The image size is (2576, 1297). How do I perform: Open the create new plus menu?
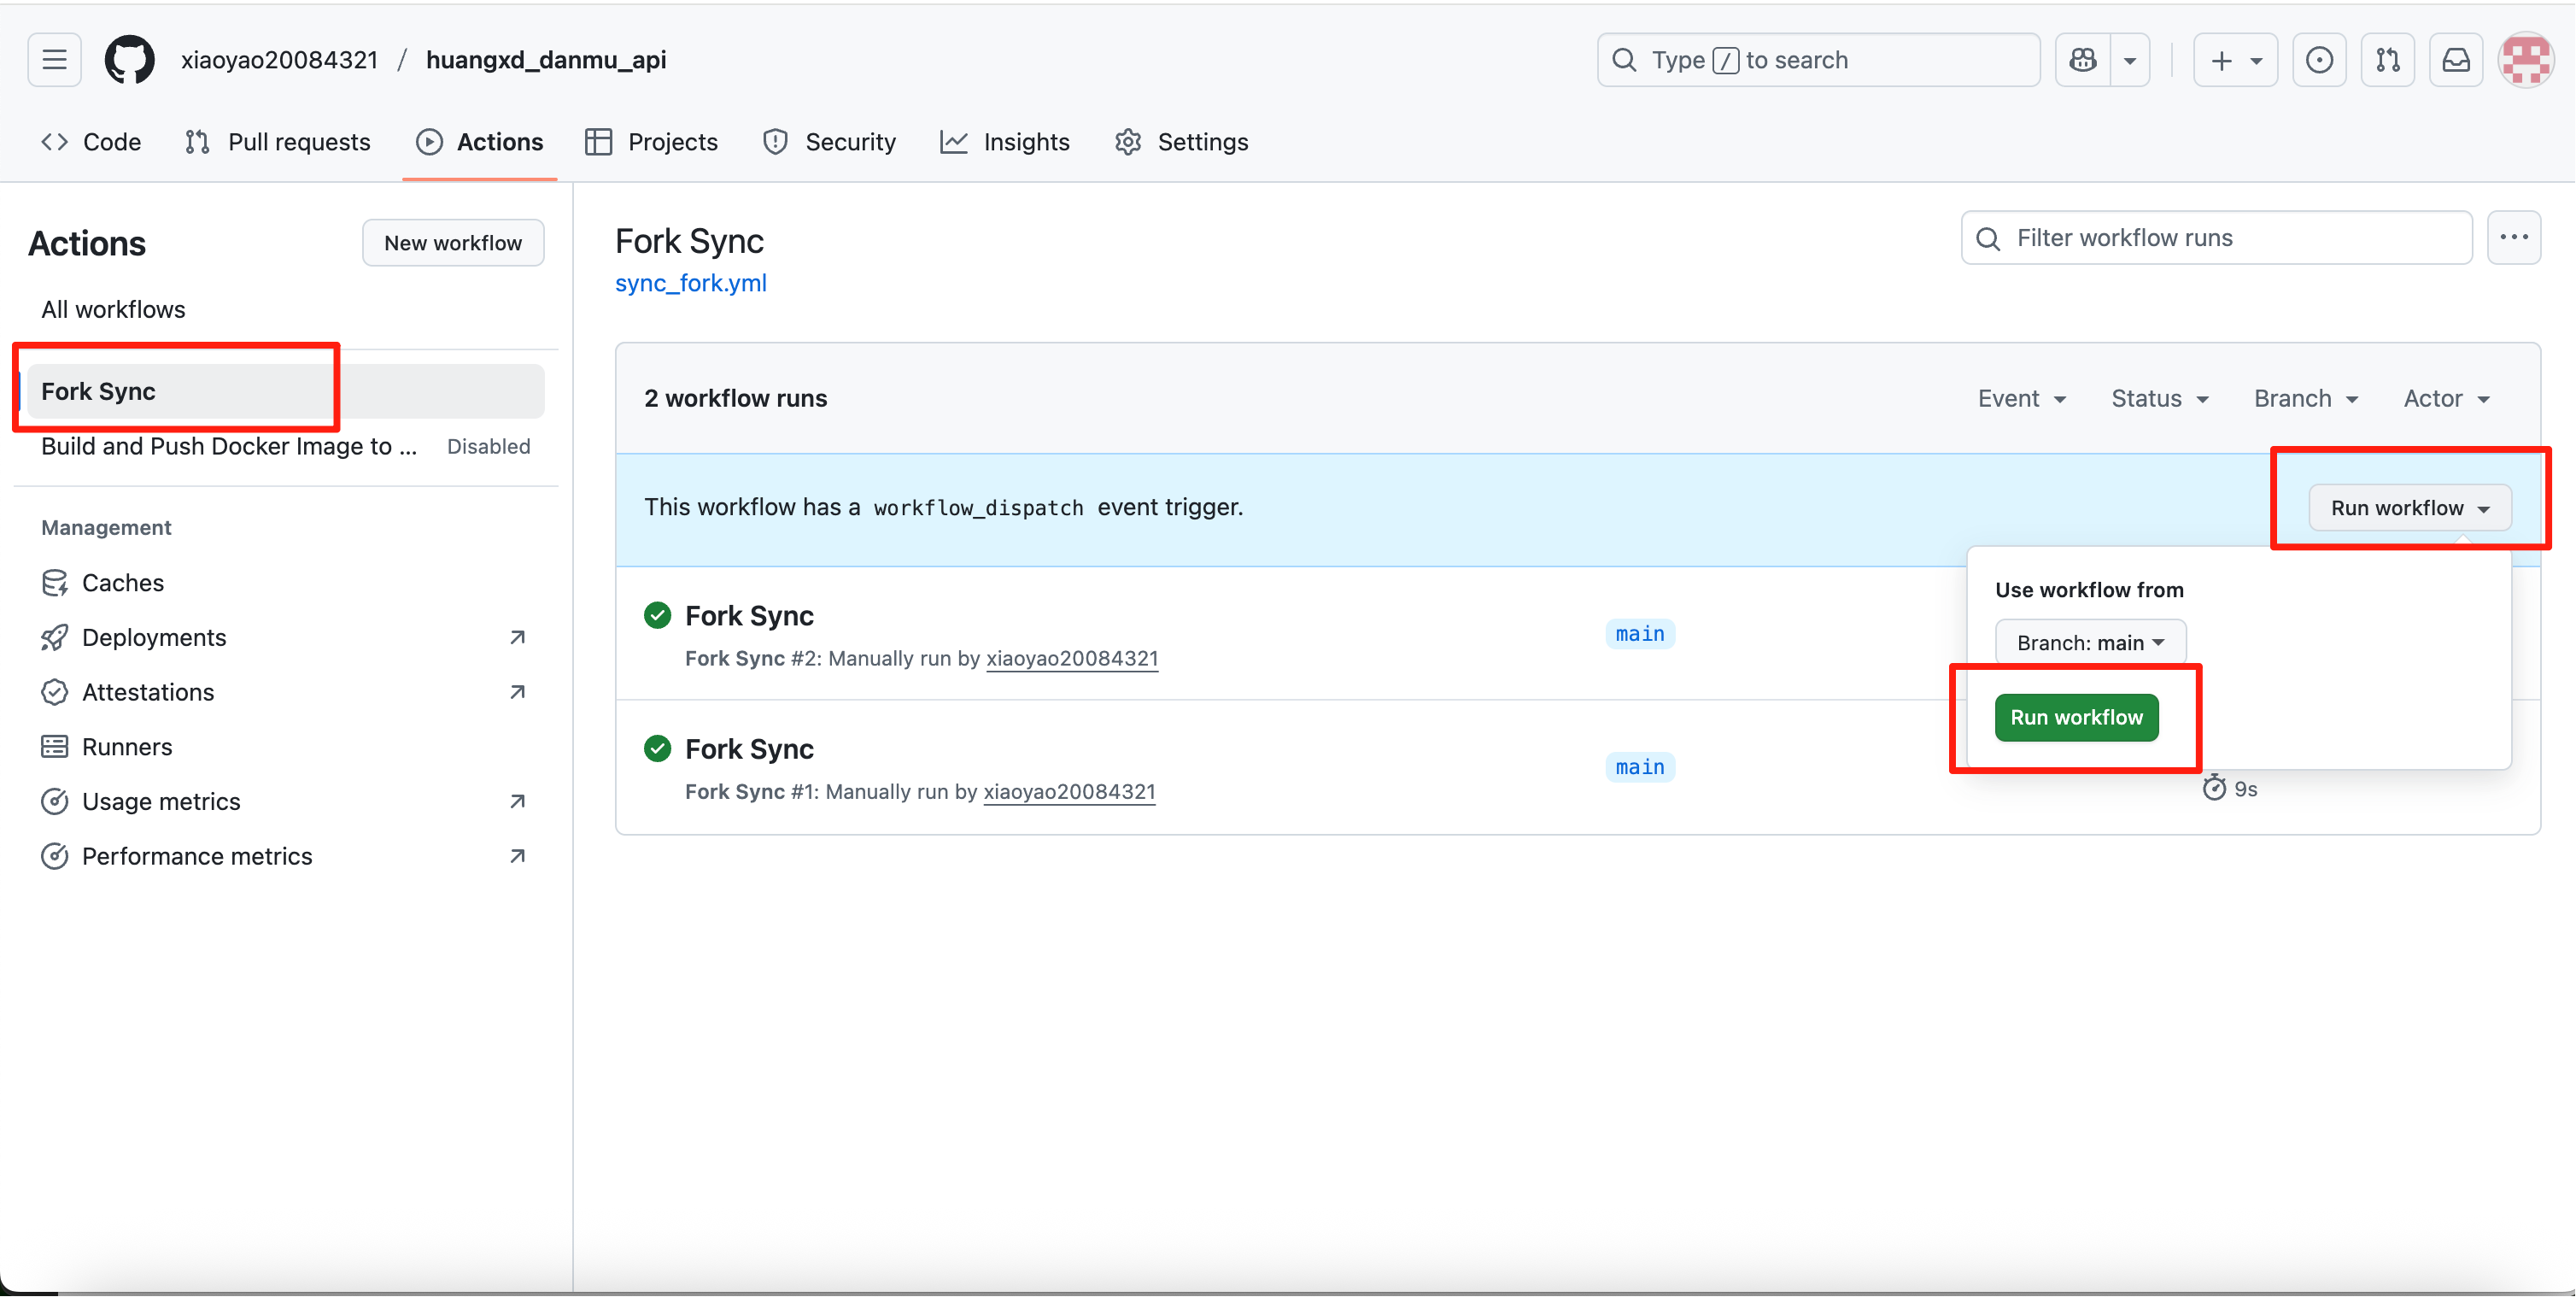2235,60
